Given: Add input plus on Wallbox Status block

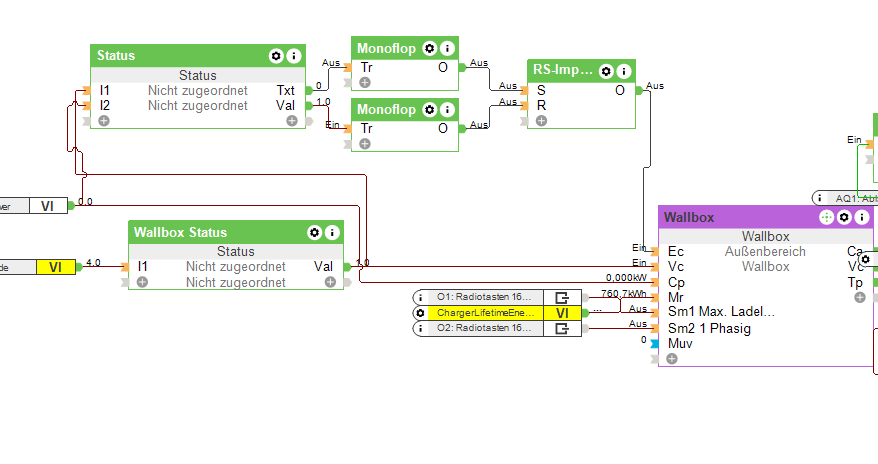Looking at the screenshot, I should [x=142, y=282].
